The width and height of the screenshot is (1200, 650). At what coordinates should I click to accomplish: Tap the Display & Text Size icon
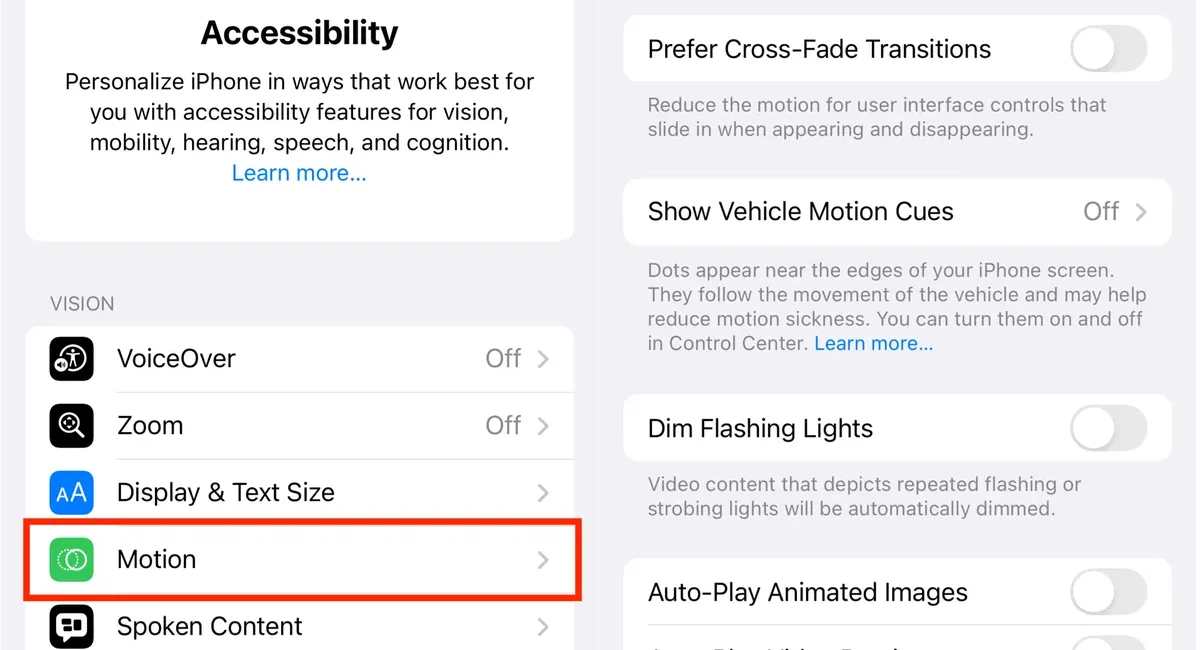[71, 492]
